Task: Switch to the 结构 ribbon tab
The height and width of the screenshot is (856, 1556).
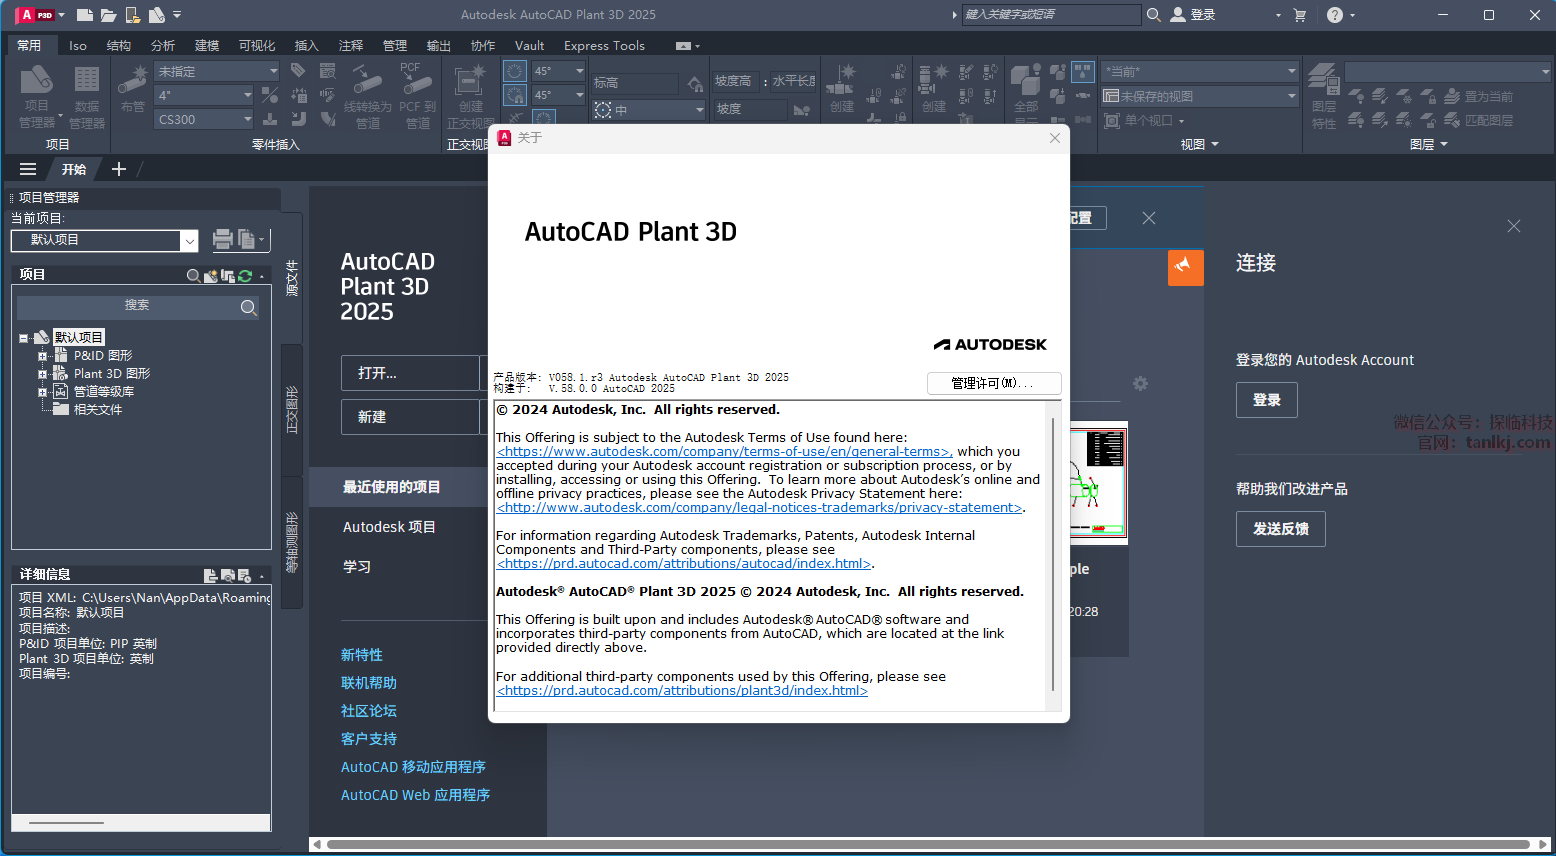Action: coord(119,46)
